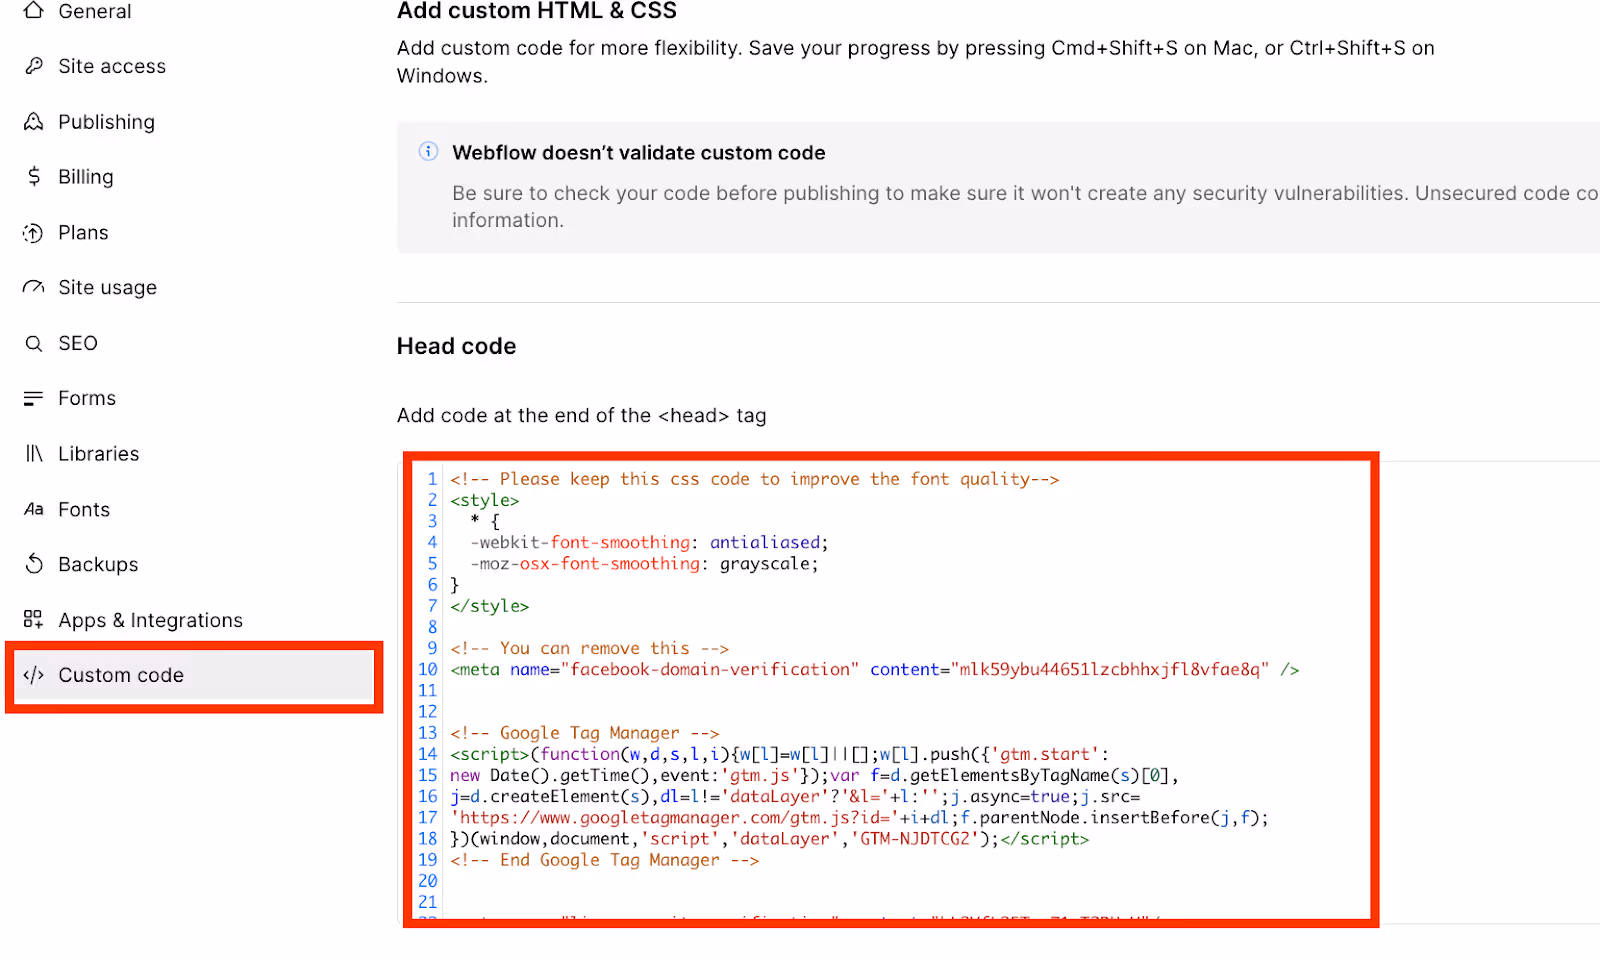Click the 'Add custom HTML & CSS' title
The image size is (1600, 960).
[537, 11]
